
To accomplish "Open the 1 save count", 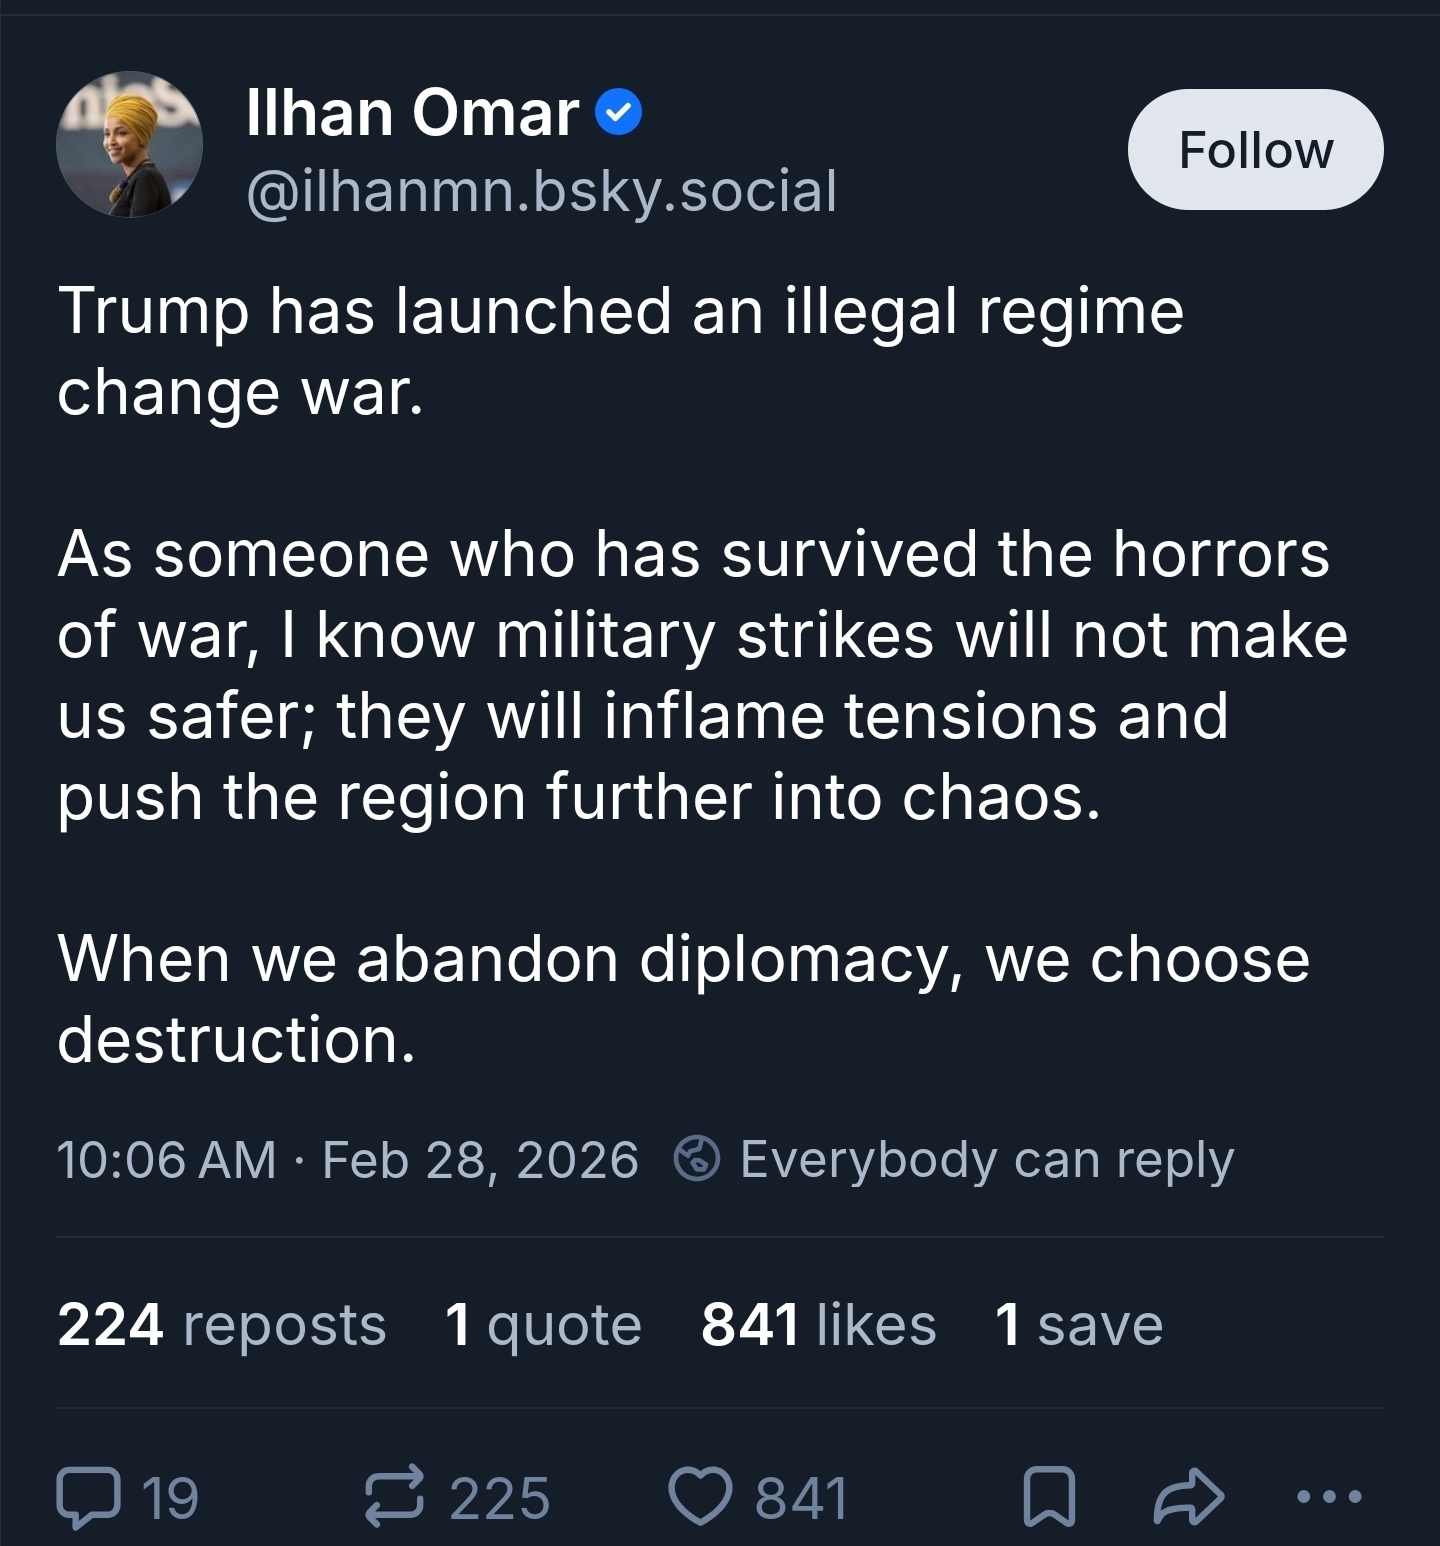I will click(x=1079, y=1324).
